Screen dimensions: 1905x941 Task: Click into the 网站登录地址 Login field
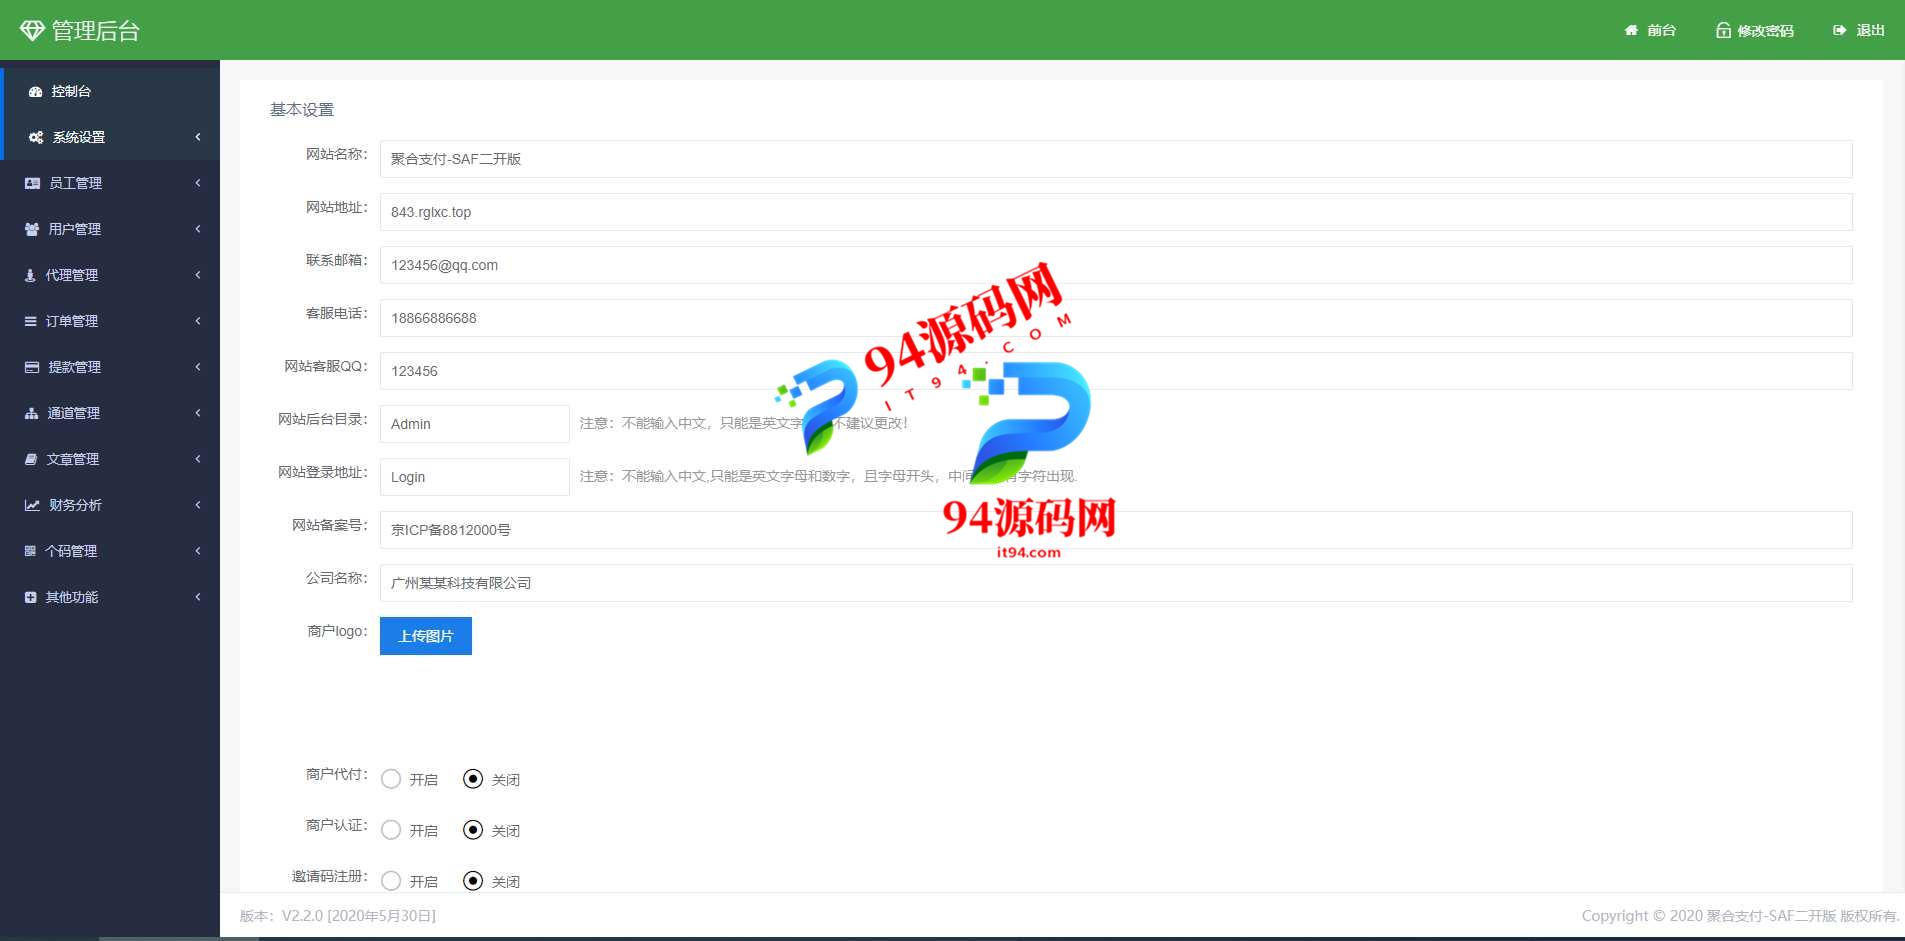(x=475, y=477)
